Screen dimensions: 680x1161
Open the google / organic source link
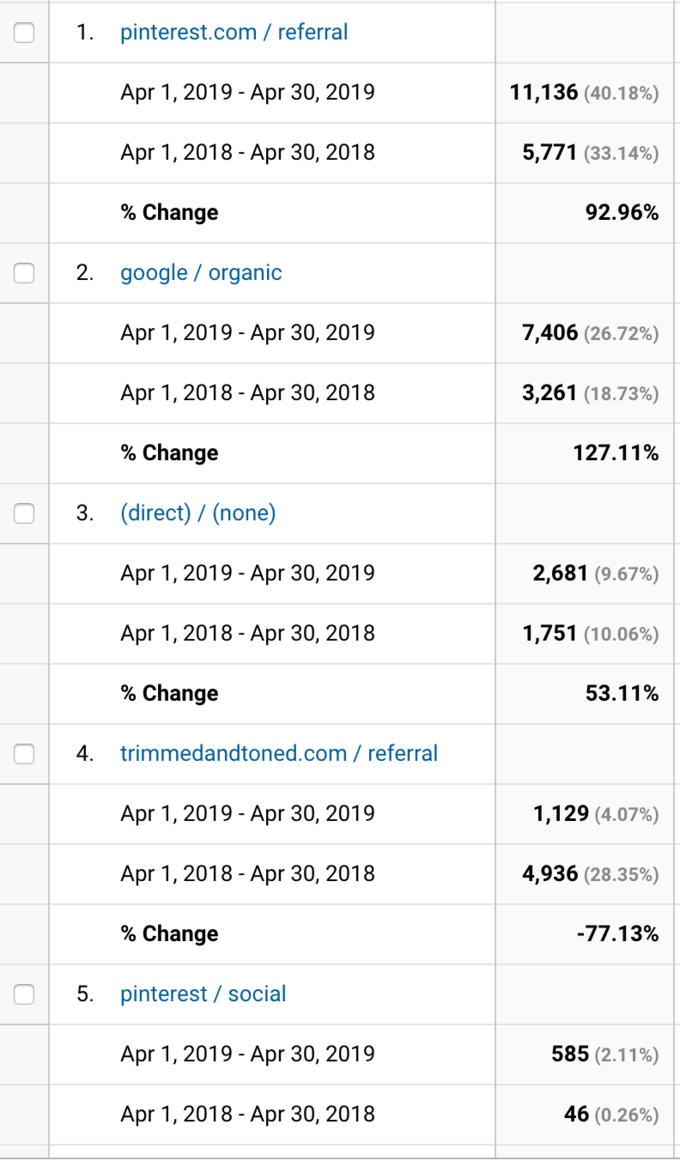point(201,272)
